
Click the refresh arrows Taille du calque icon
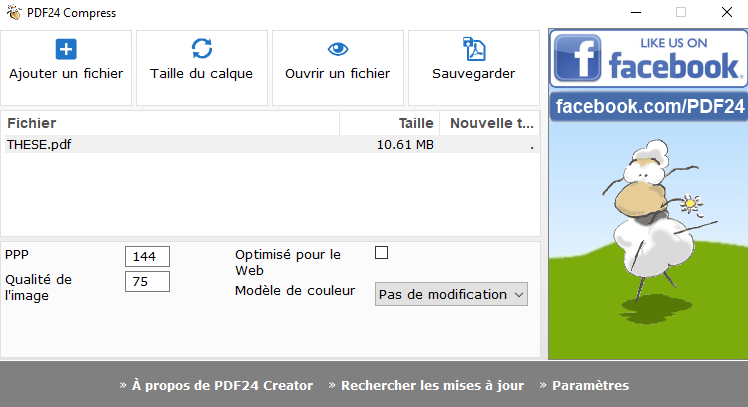coord(202,49)
